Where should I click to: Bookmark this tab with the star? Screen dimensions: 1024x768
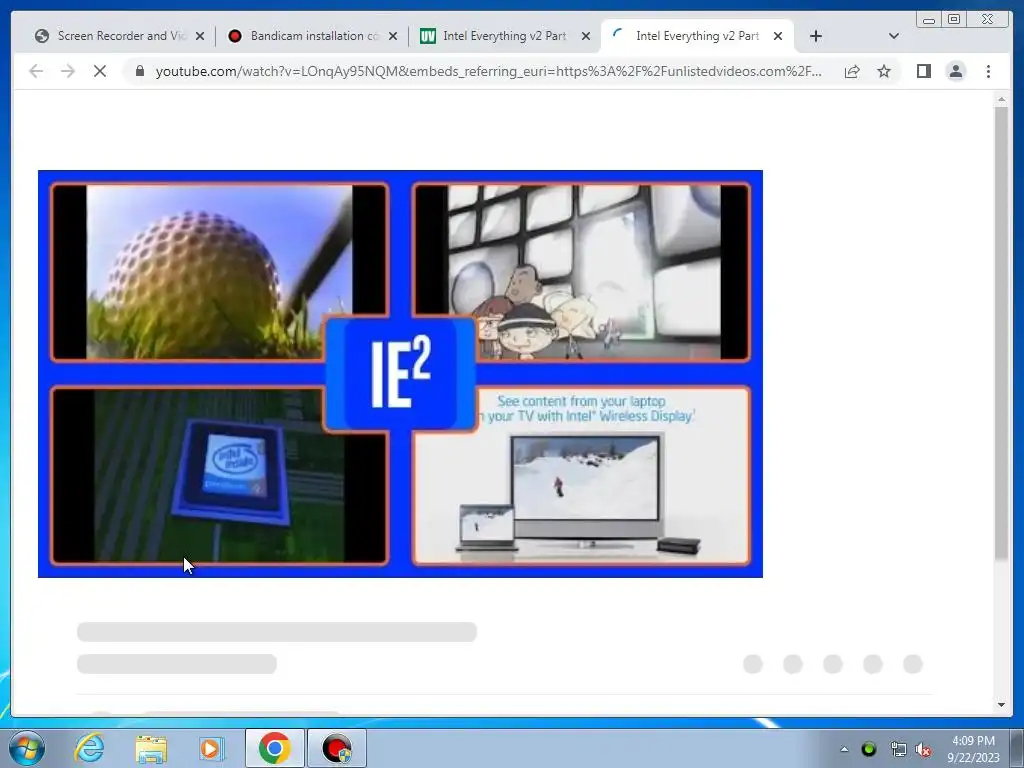884,71
